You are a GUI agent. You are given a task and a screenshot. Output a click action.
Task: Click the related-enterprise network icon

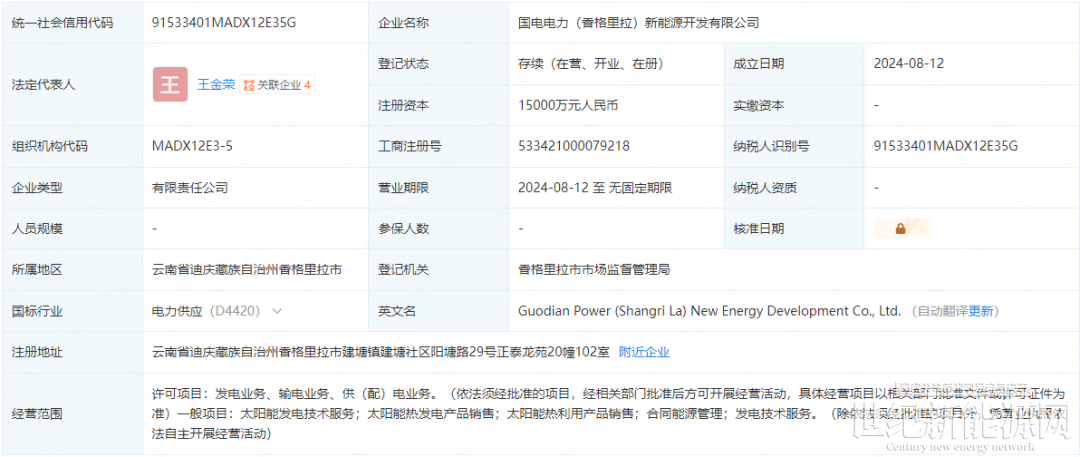249,85
